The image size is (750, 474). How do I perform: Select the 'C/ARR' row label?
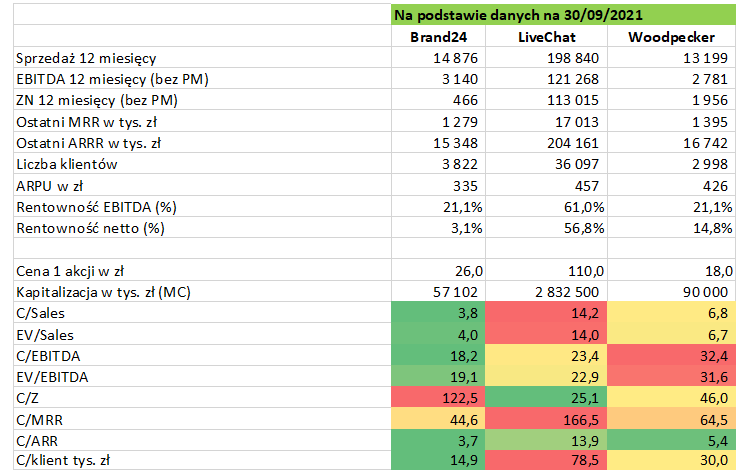pyautogui.click(x=37, y=441)
